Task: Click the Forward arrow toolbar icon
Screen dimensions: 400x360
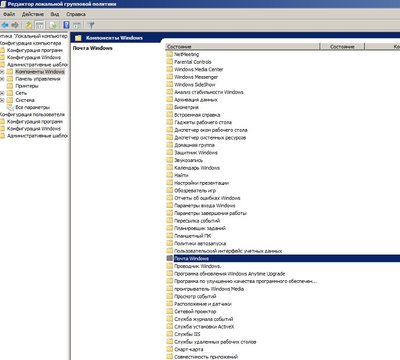Action: (x=15, y=25)
